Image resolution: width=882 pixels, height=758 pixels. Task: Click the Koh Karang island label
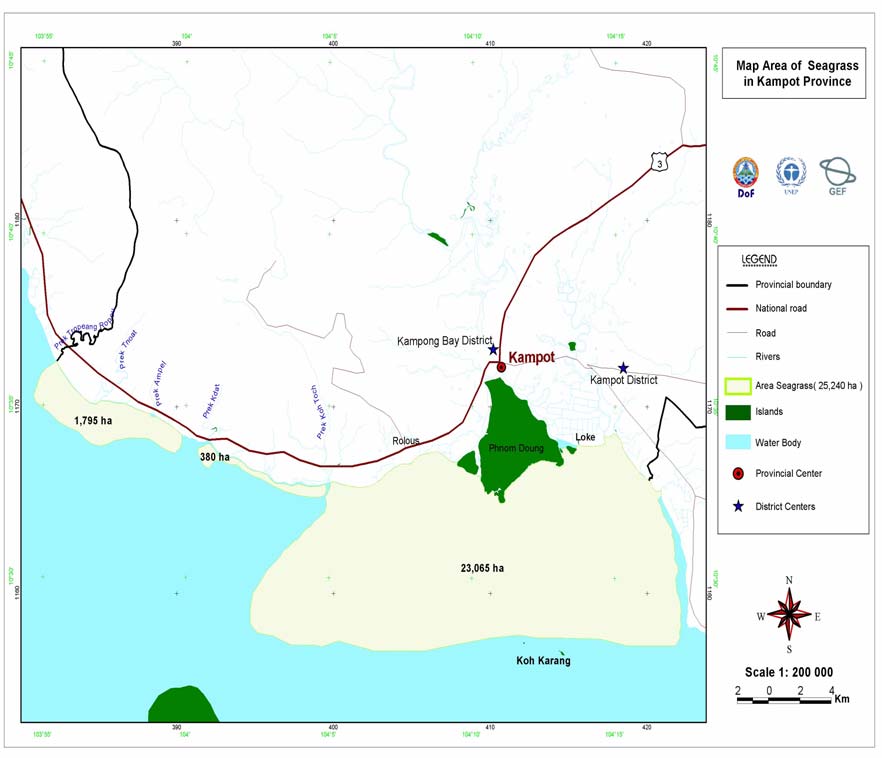543,661
